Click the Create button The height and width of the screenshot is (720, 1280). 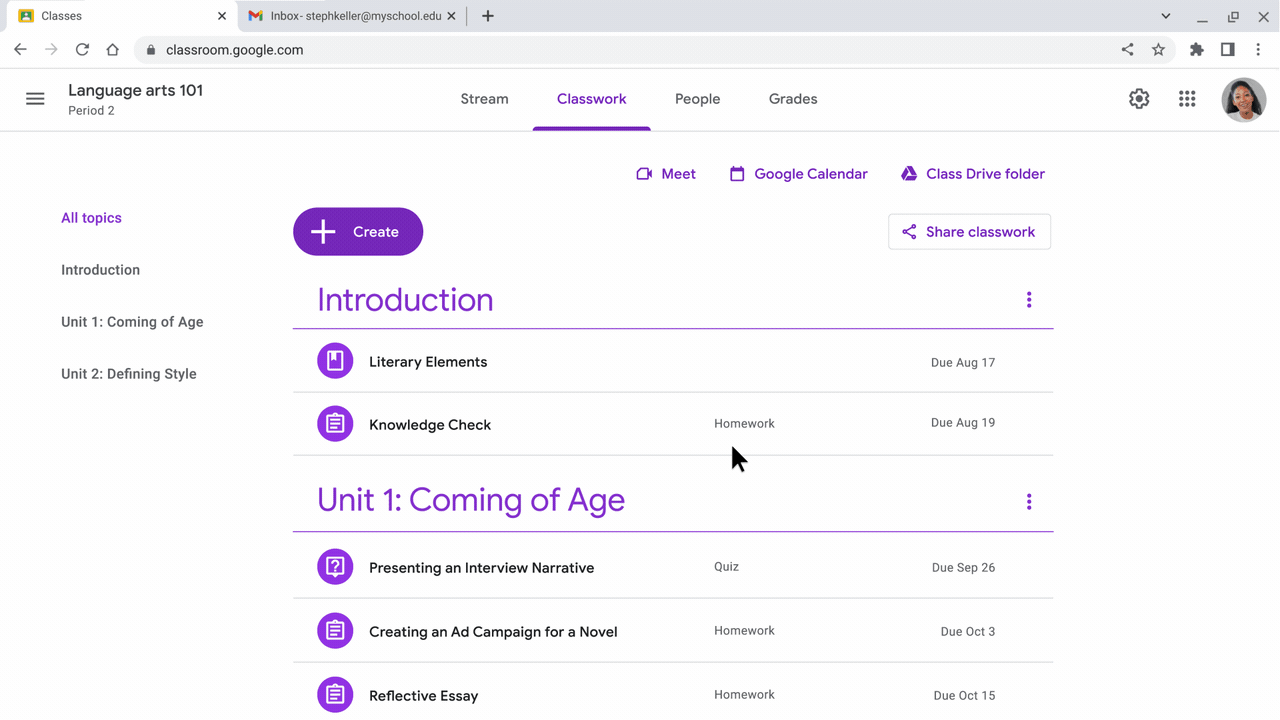pyautogui.click(x=358, y=232)
